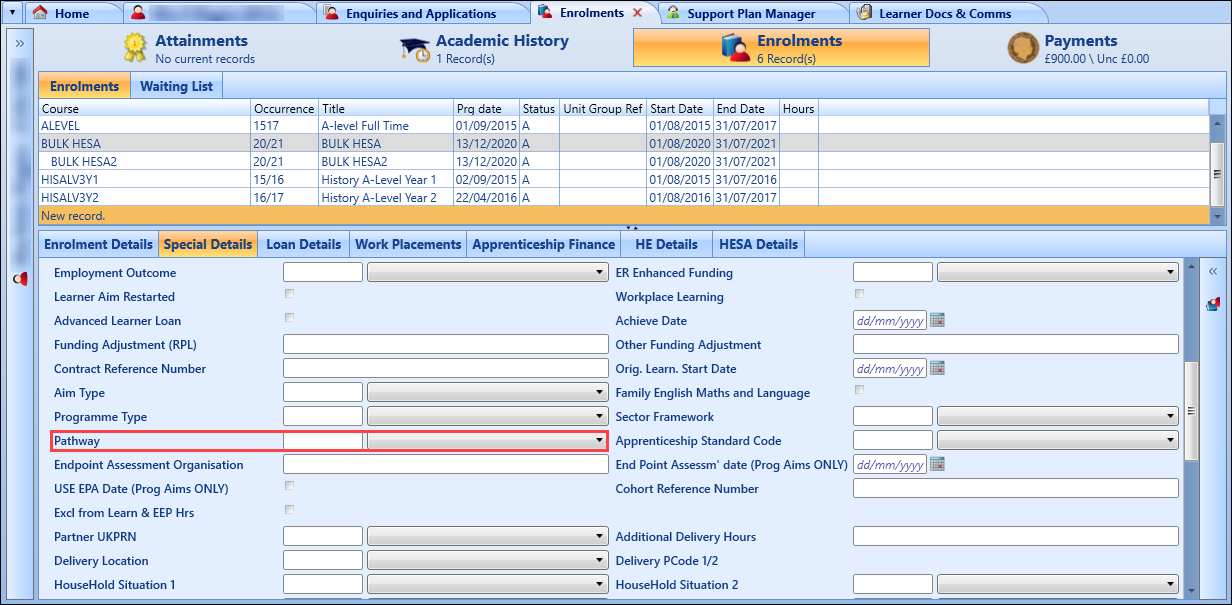Click the Support Plan Manager tab icon
The width and height of the screenshot is (1232, 605).
(674, 13)
